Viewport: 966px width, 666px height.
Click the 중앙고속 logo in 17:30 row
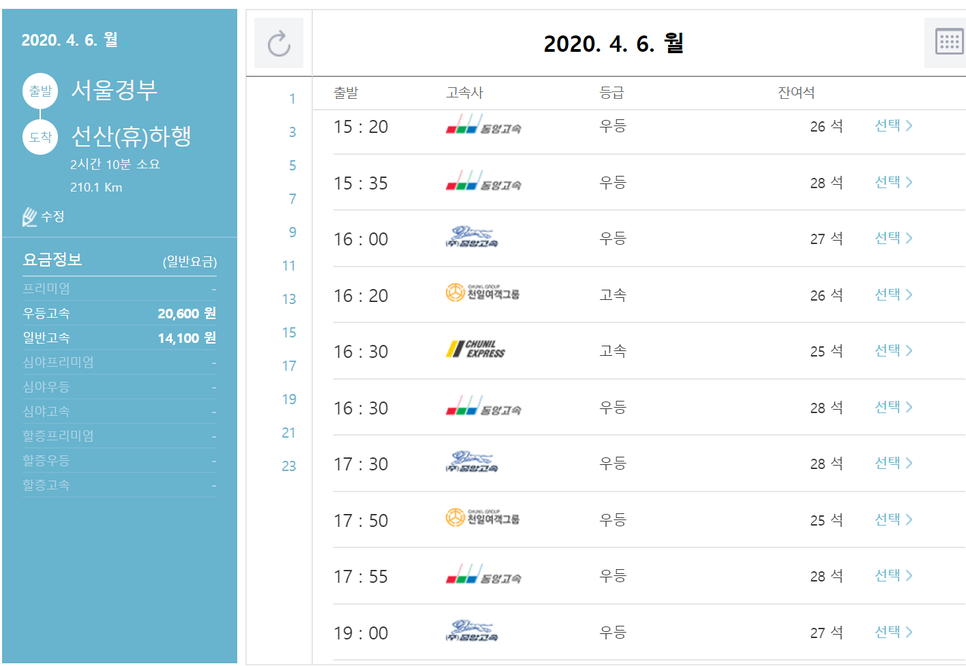point(472,462)
